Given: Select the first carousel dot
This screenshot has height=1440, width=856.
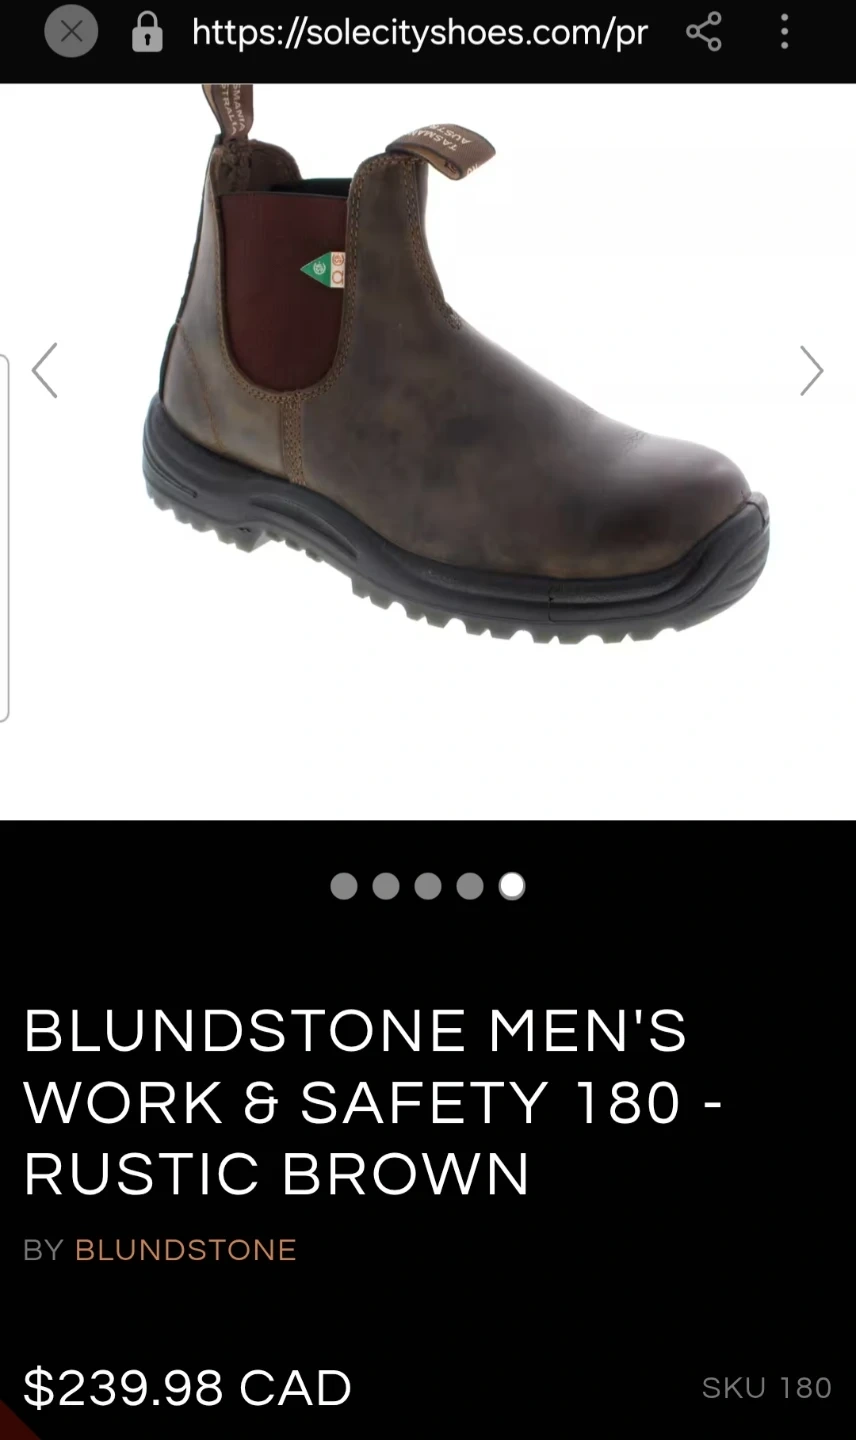Looking at the screenshot, I should pyautogui.click(x=343, y=886).
